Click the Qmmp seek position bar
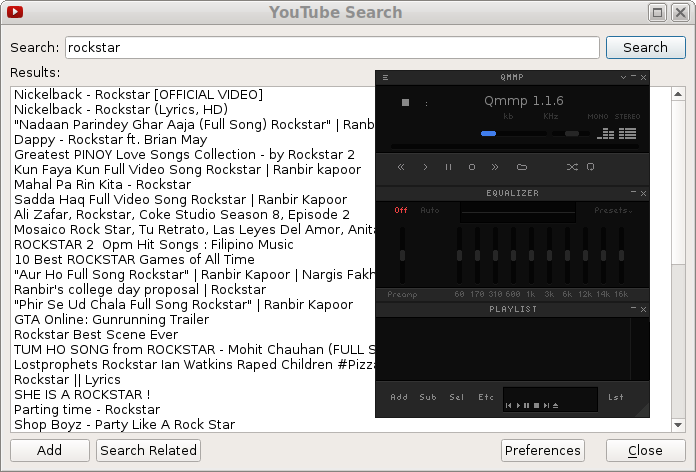This screenshot has height=472, width=696. click(x=514, y=146)
